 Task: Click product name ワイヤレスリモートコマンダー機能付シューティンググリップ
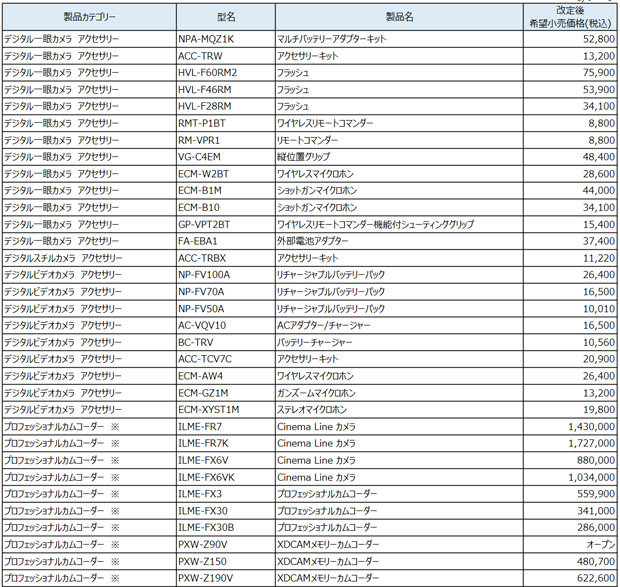(x=375, y=225)
